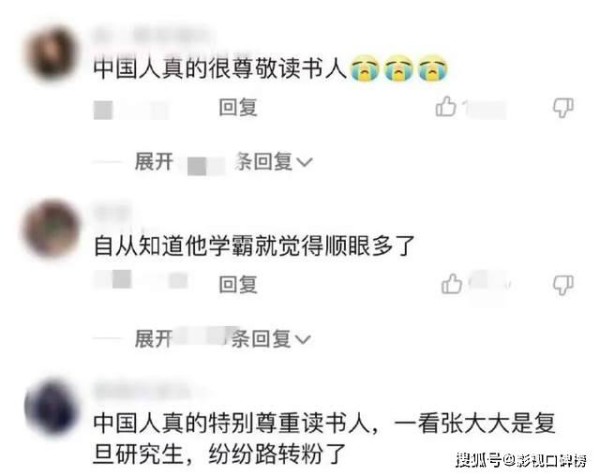Open the blurred username of first commenter
Screen dimensions: 600x476
click(152, 35)
